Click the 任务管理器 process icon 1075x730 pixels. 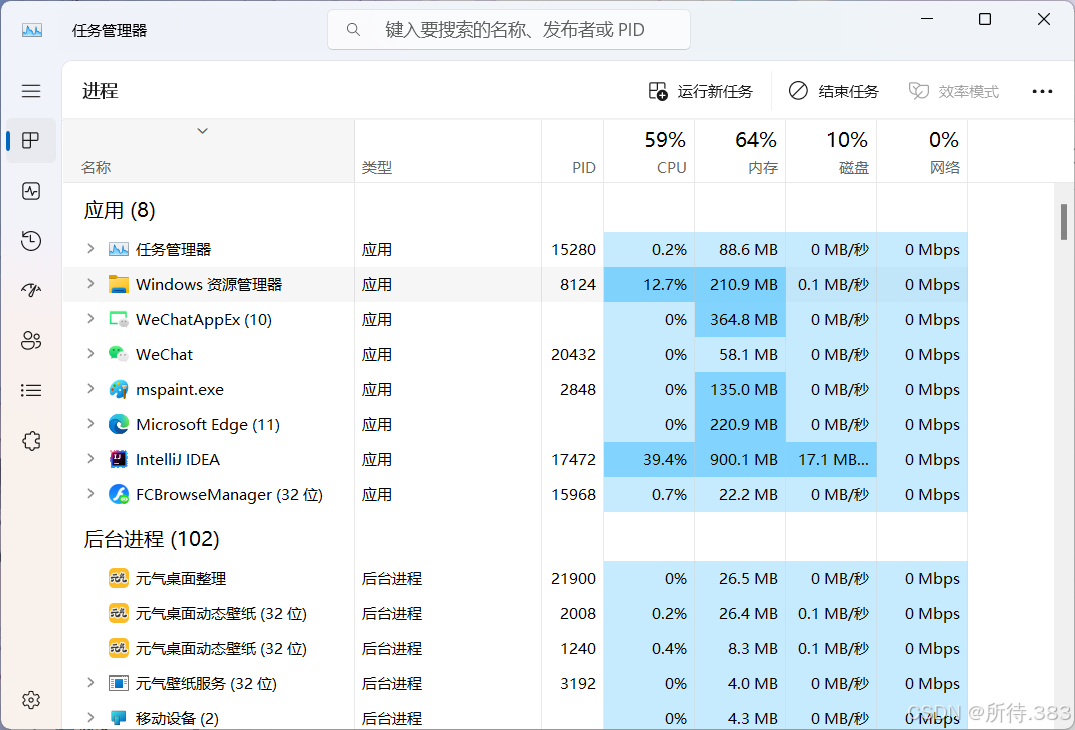(x=119, y=250)
